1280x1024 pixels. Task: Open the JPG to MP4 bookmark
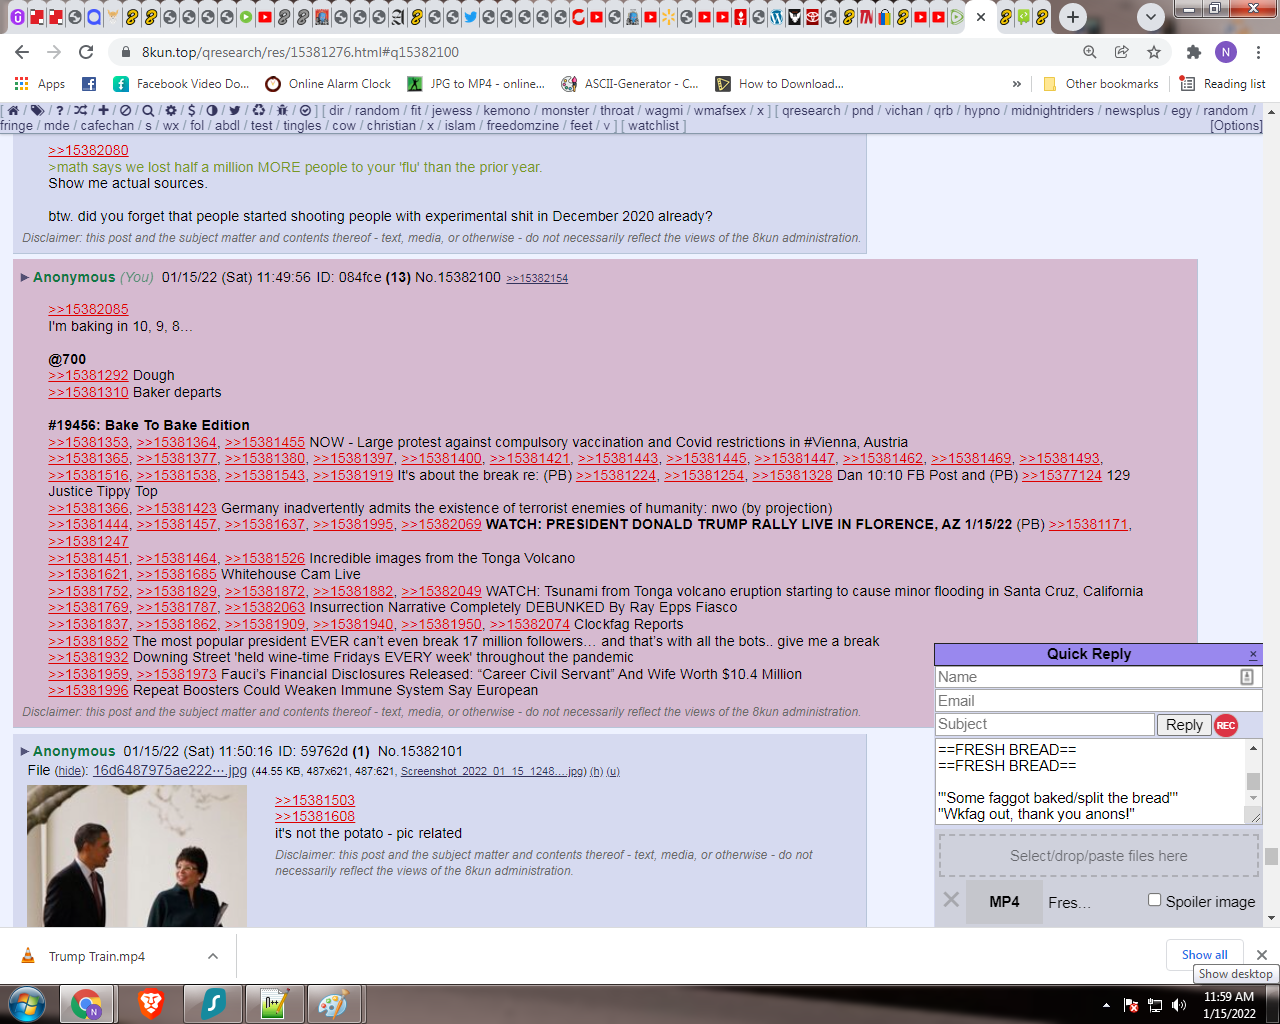(x=476, y=84)
